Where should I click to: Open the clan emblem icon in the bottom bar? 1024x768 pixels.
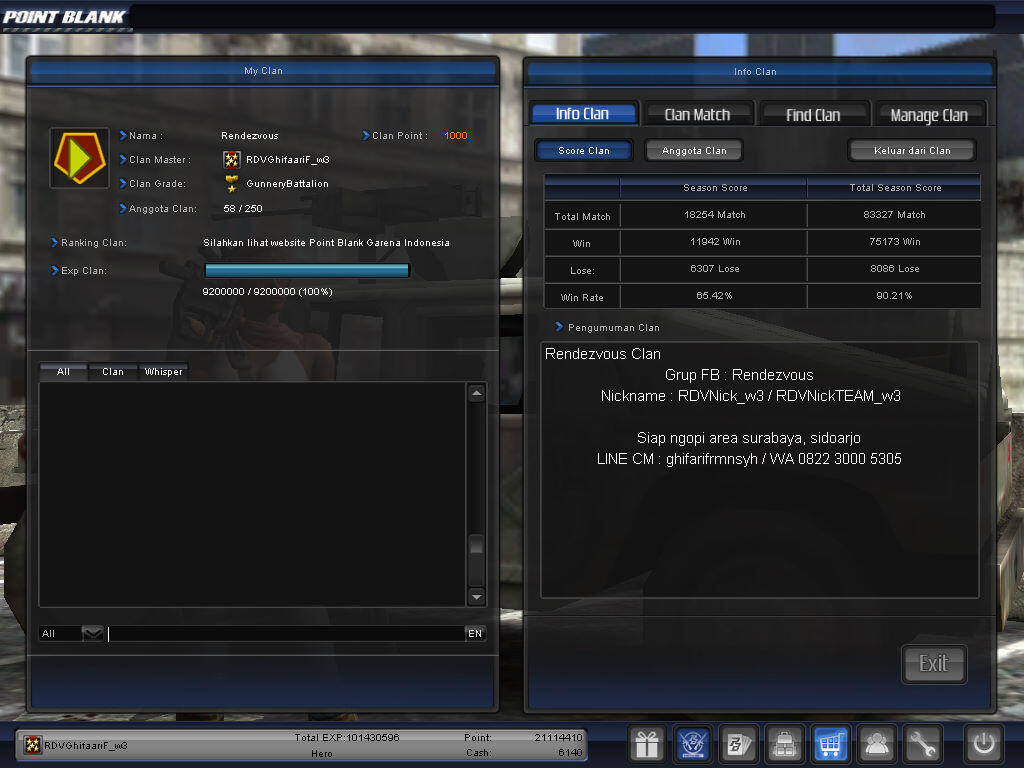tap(693, 743)
